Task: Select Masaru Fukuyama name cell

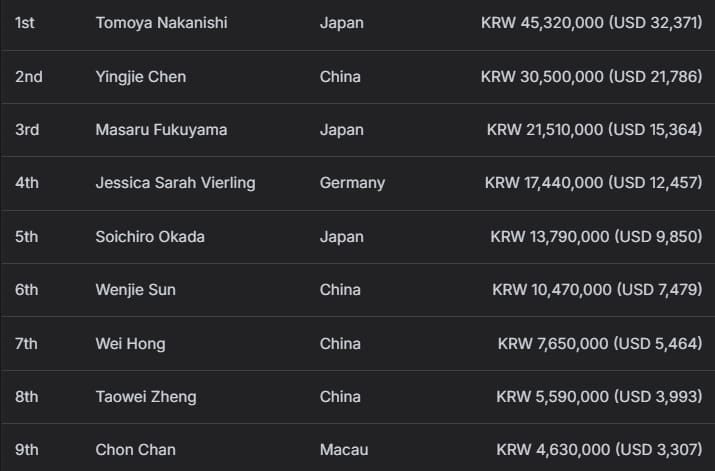Action: (161, 130)
